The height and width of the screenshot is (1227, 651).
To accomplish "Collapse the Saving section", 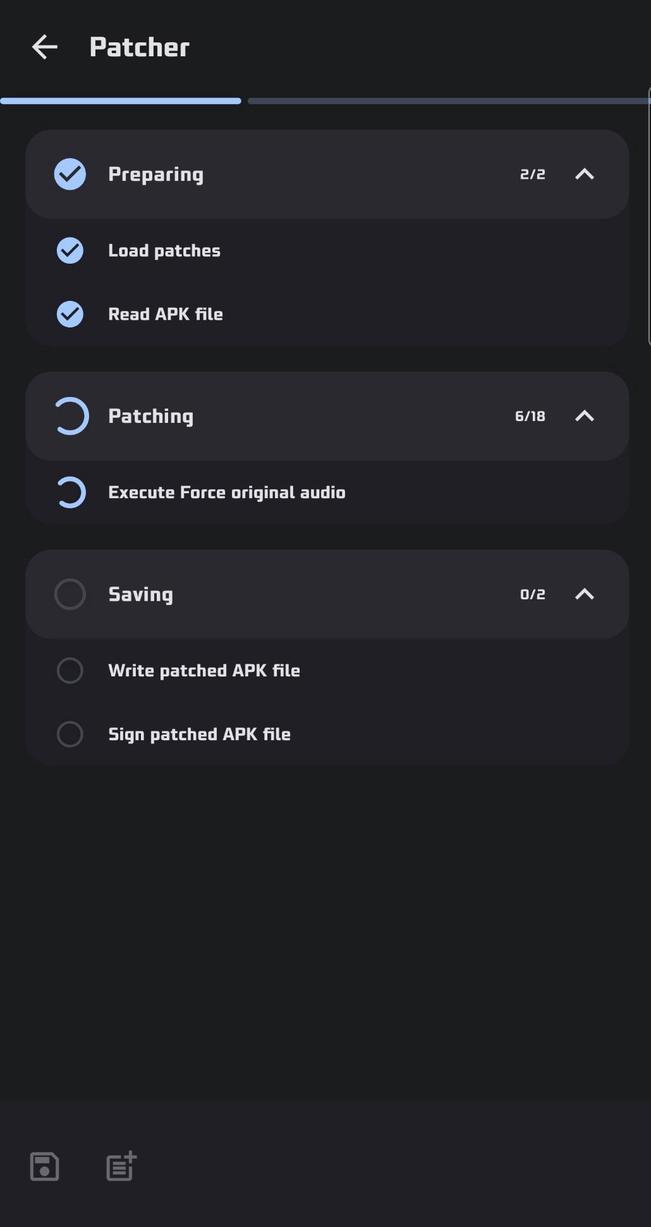I will (x=584, y=594).
